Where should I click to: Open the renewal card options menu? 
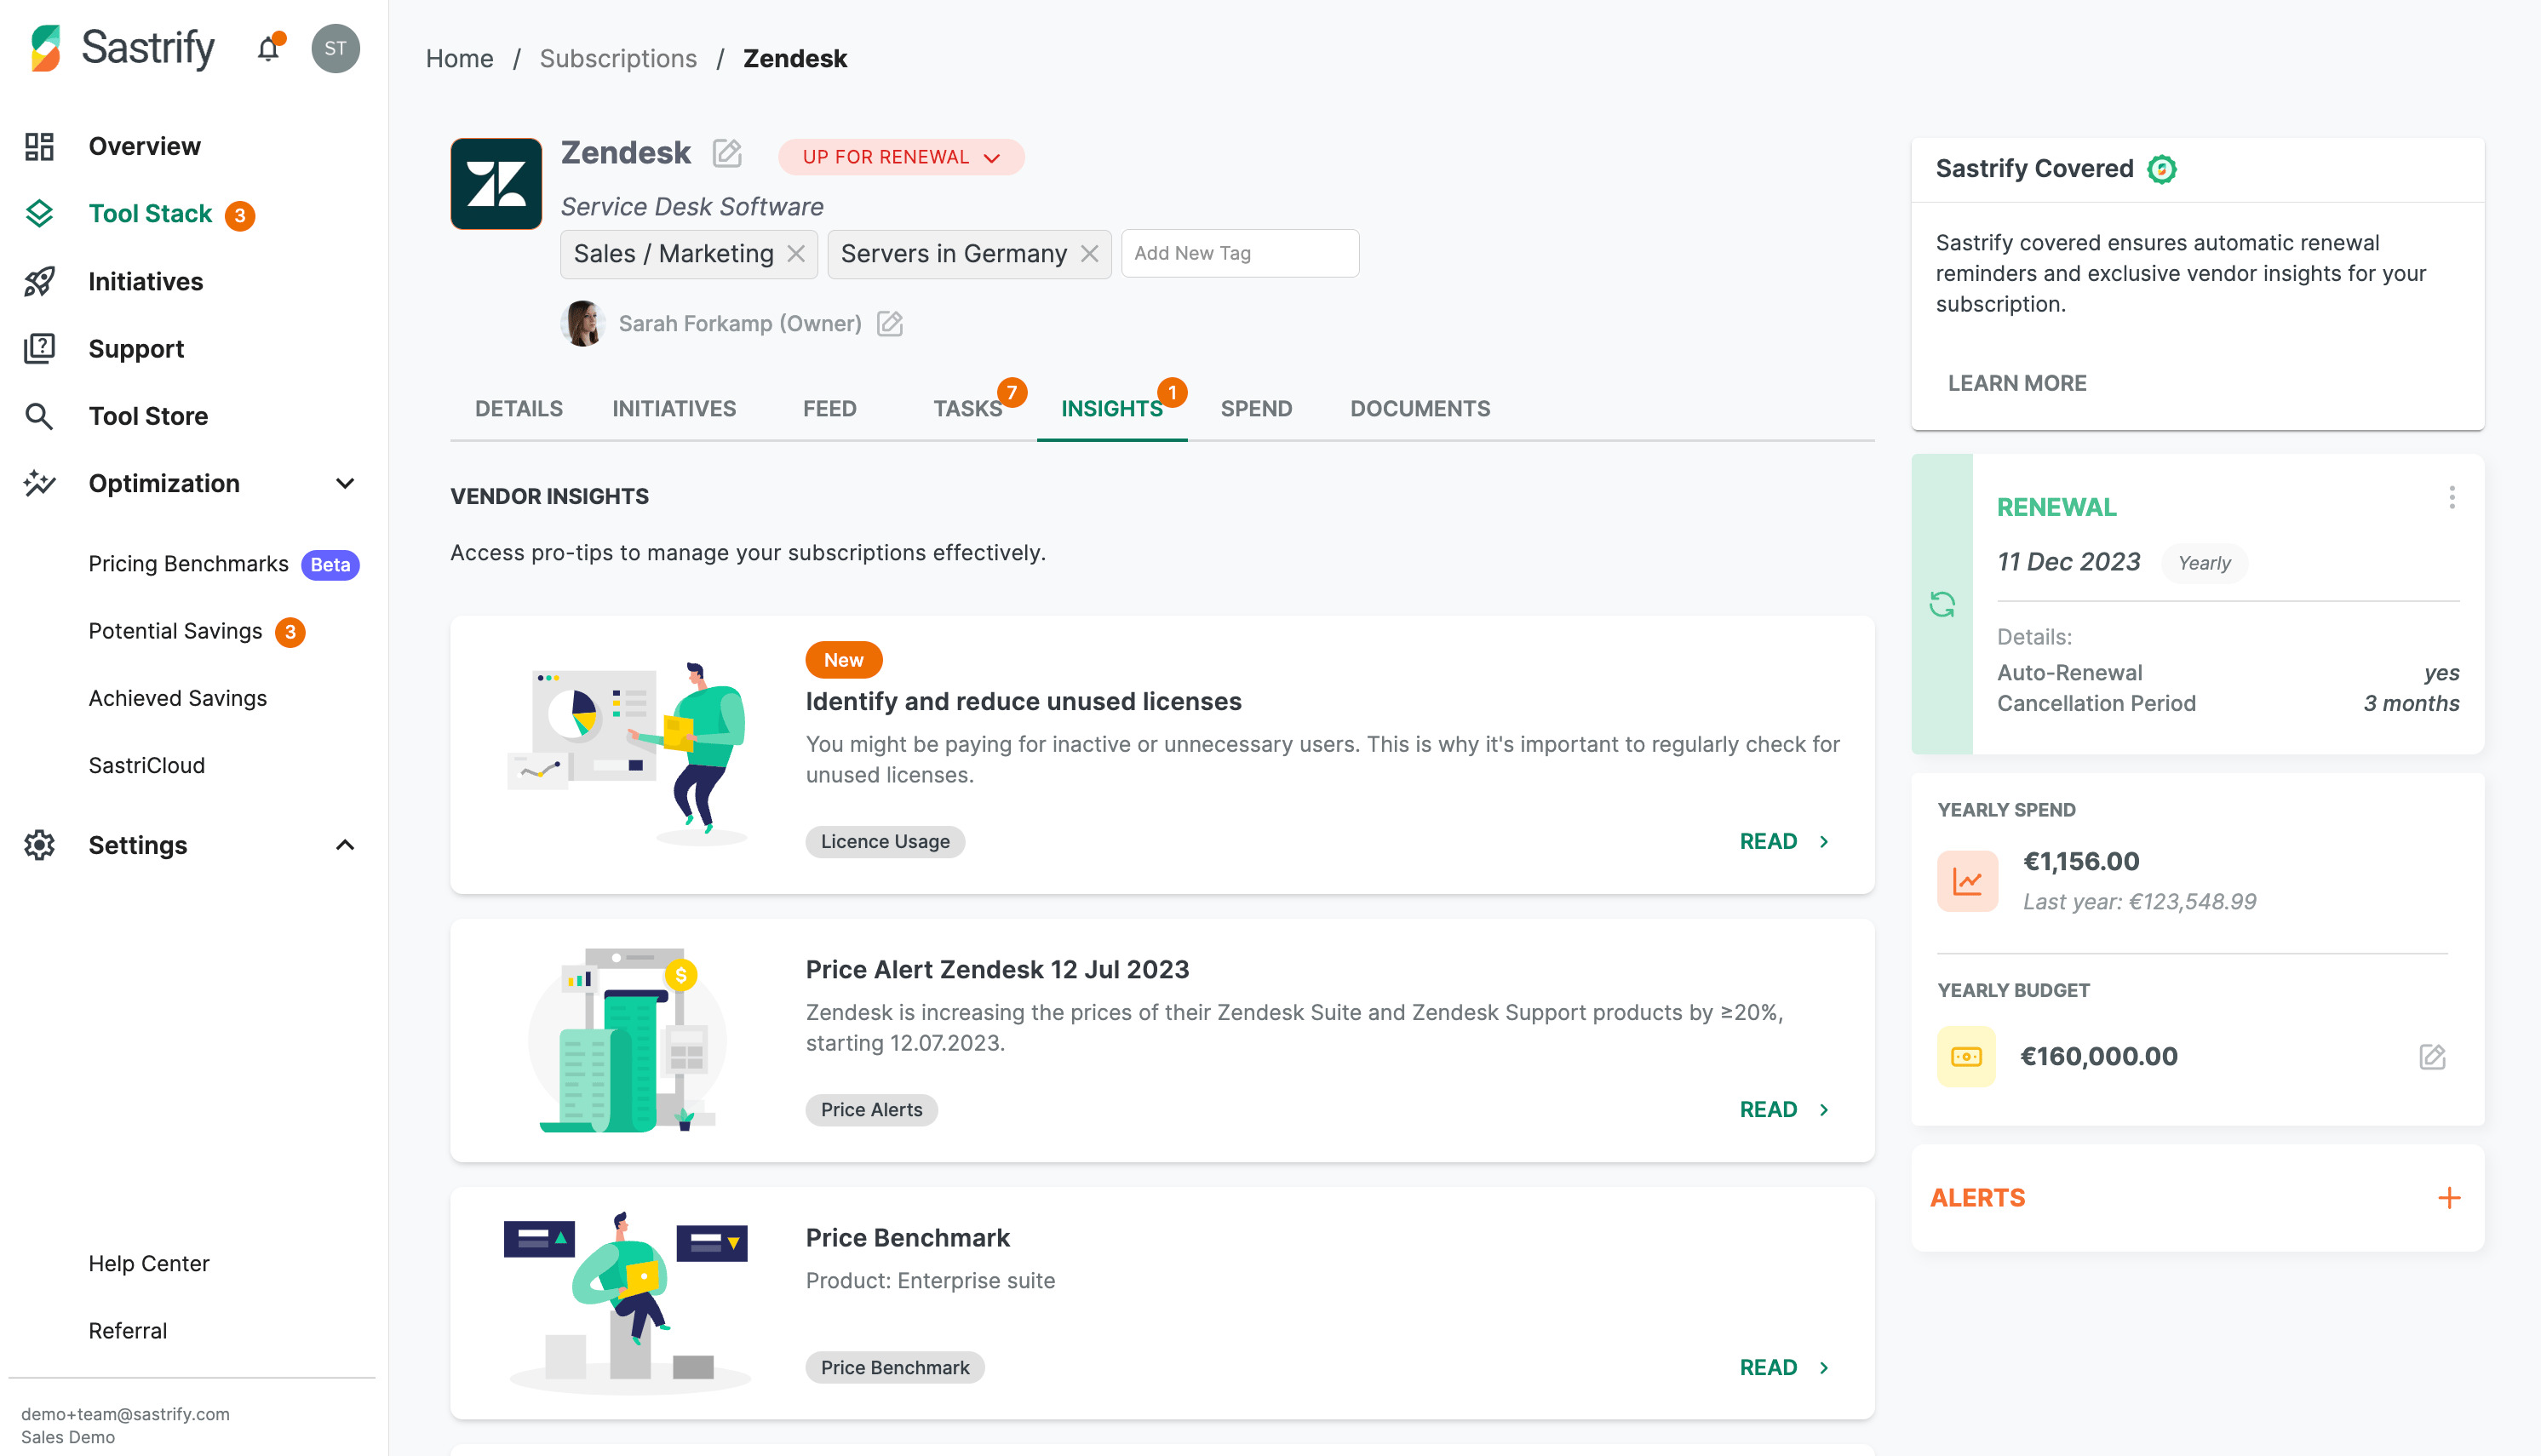(2452, 497)
